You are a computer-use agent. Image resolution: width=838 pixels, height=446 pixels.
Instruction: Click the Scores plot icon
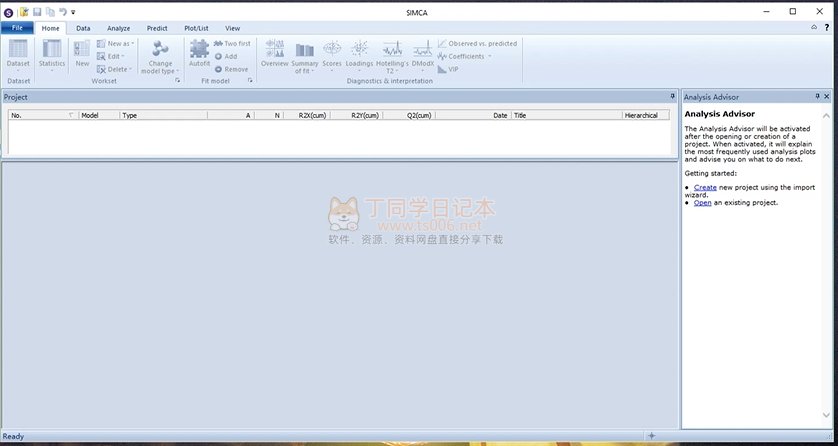click(x=332, y=49)
